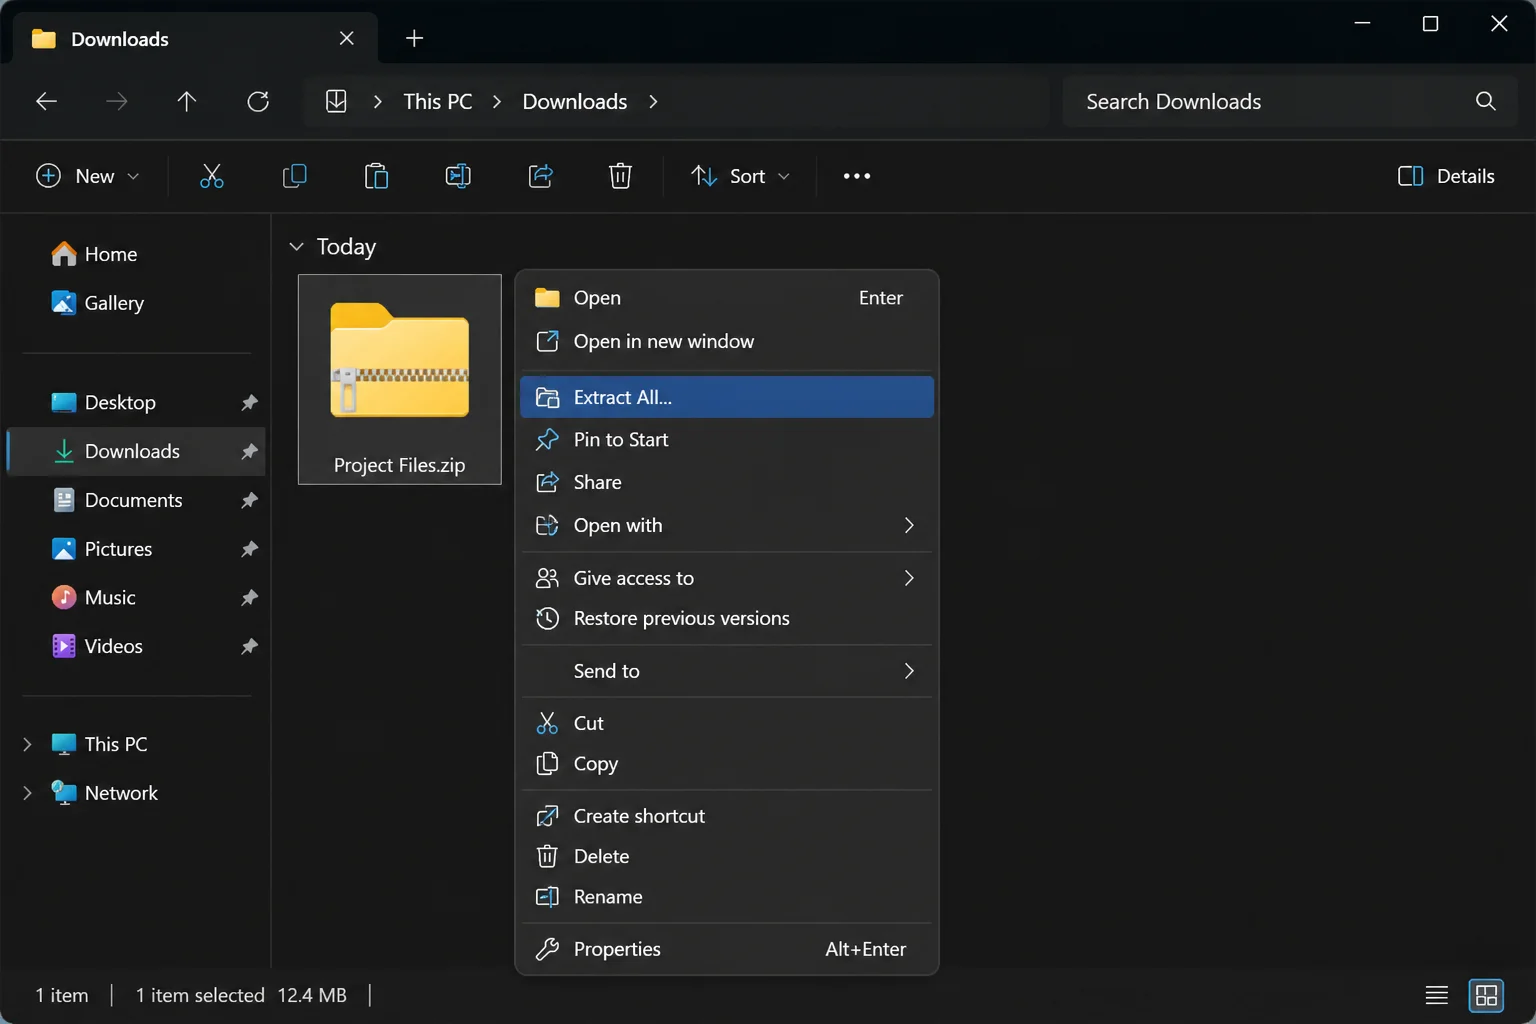The width and height of the screenshot is (1536, 1024).
Task: Select the Project Files.zip thumbnail
Action: pyautogui.click(x=400, y=379)
